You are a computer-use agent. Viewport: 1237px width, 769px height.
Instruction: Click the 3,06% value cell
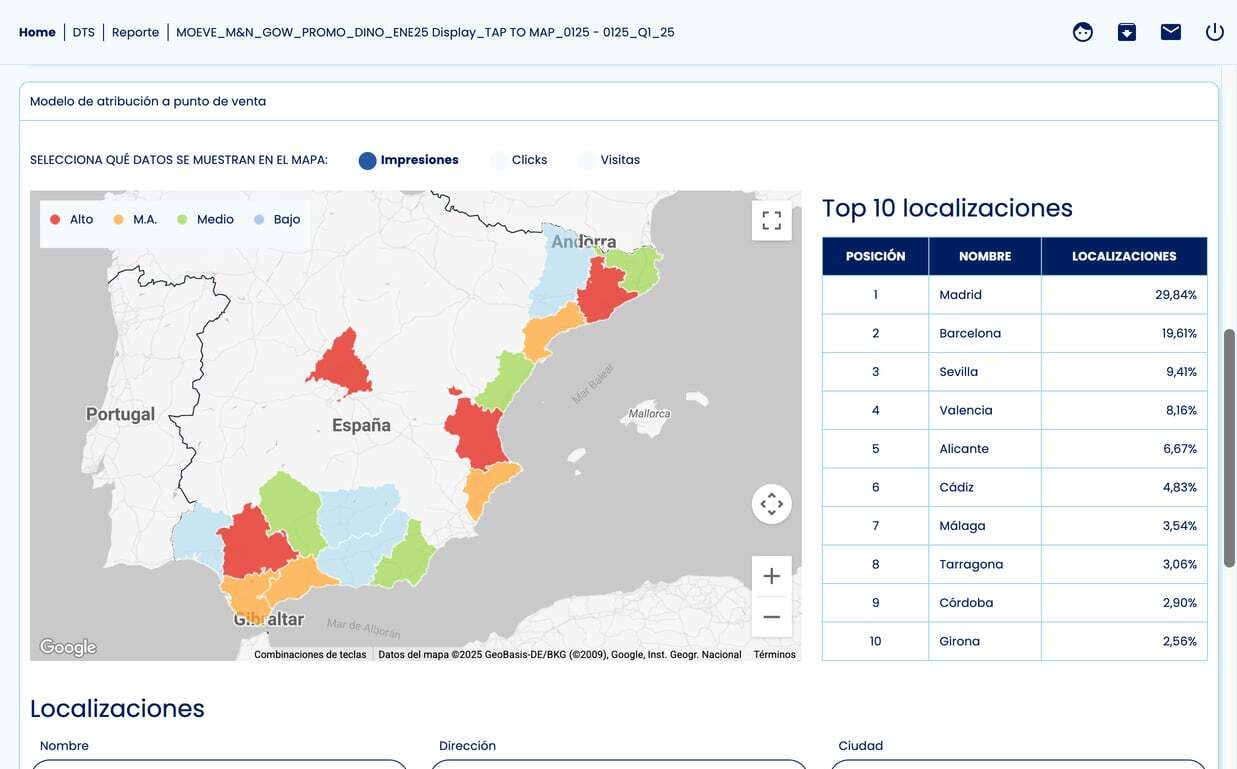click(x=1124, y=564)
